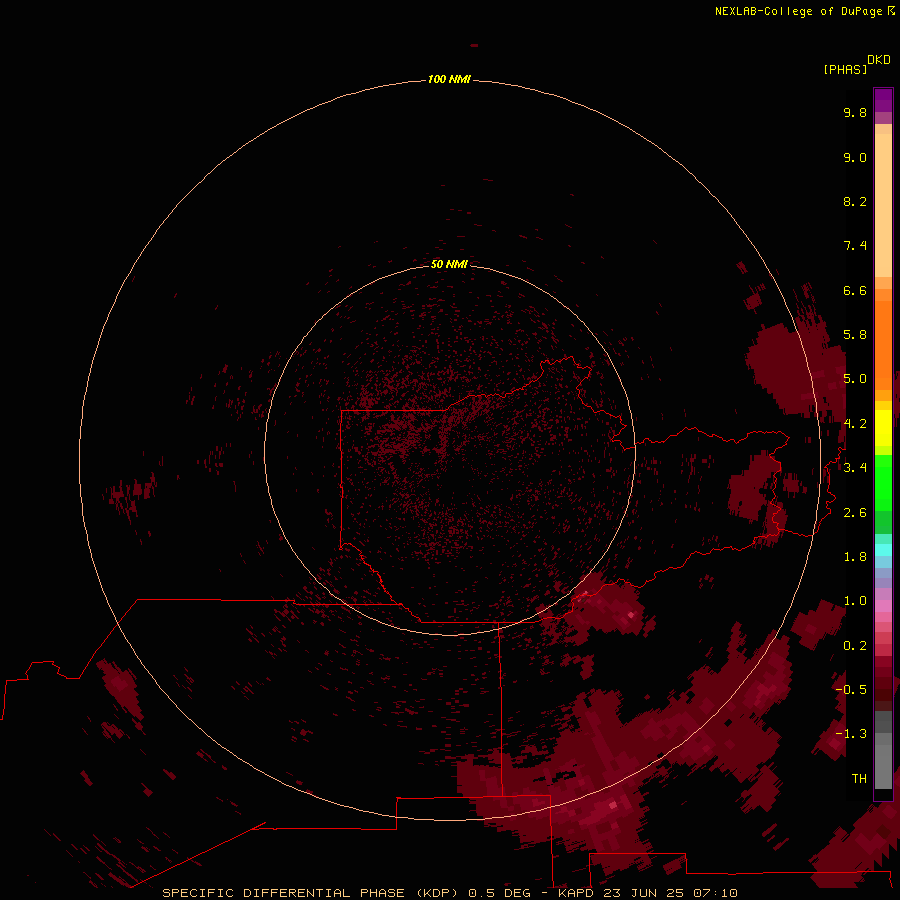This screenshot has height=900, width=900.
Task: Click the 5.0 value on the color scale
Action: pyautogui.click(x=855, y=379)
